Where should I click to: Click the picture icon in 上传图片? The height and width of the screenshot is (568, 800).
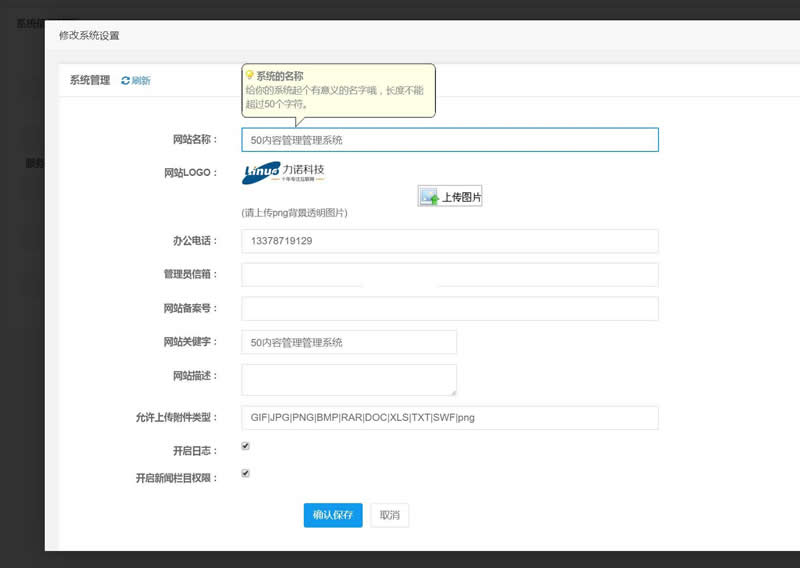[x=430, y=197]
